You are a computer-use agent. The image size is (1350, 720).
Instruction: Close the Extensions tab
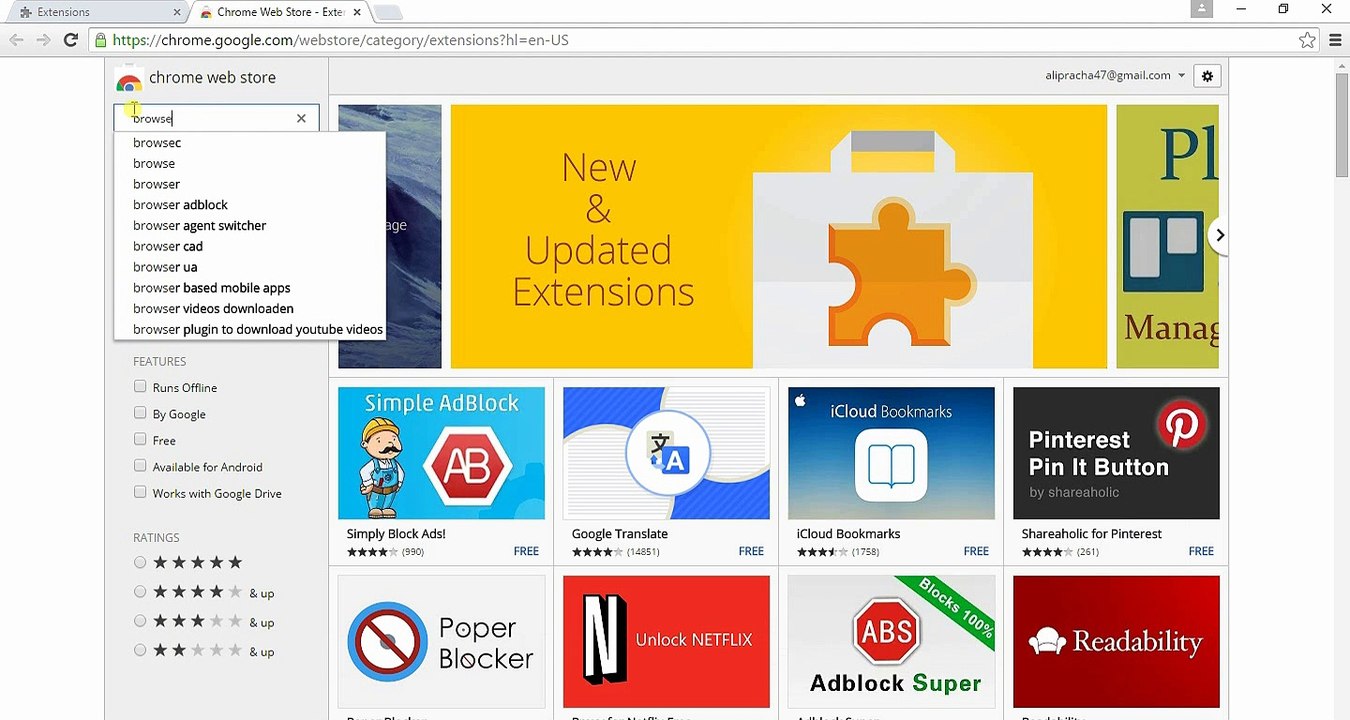178,12
